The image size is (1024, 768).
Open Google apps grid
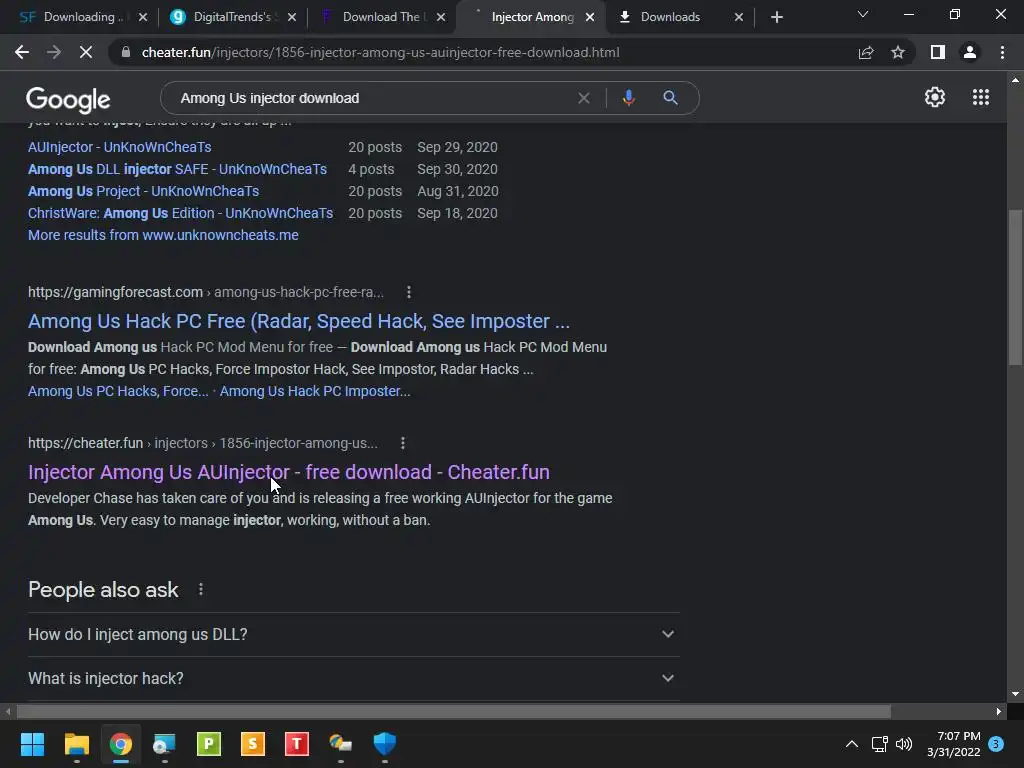point(980,97)
